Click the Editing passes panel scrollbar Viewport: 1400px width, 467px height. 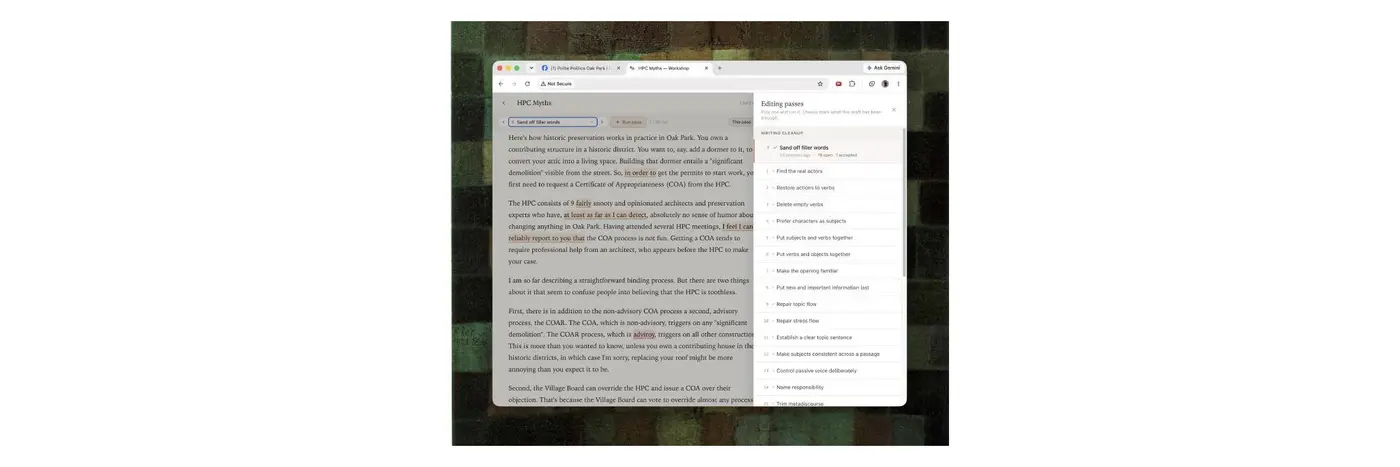tap(904, 200)
